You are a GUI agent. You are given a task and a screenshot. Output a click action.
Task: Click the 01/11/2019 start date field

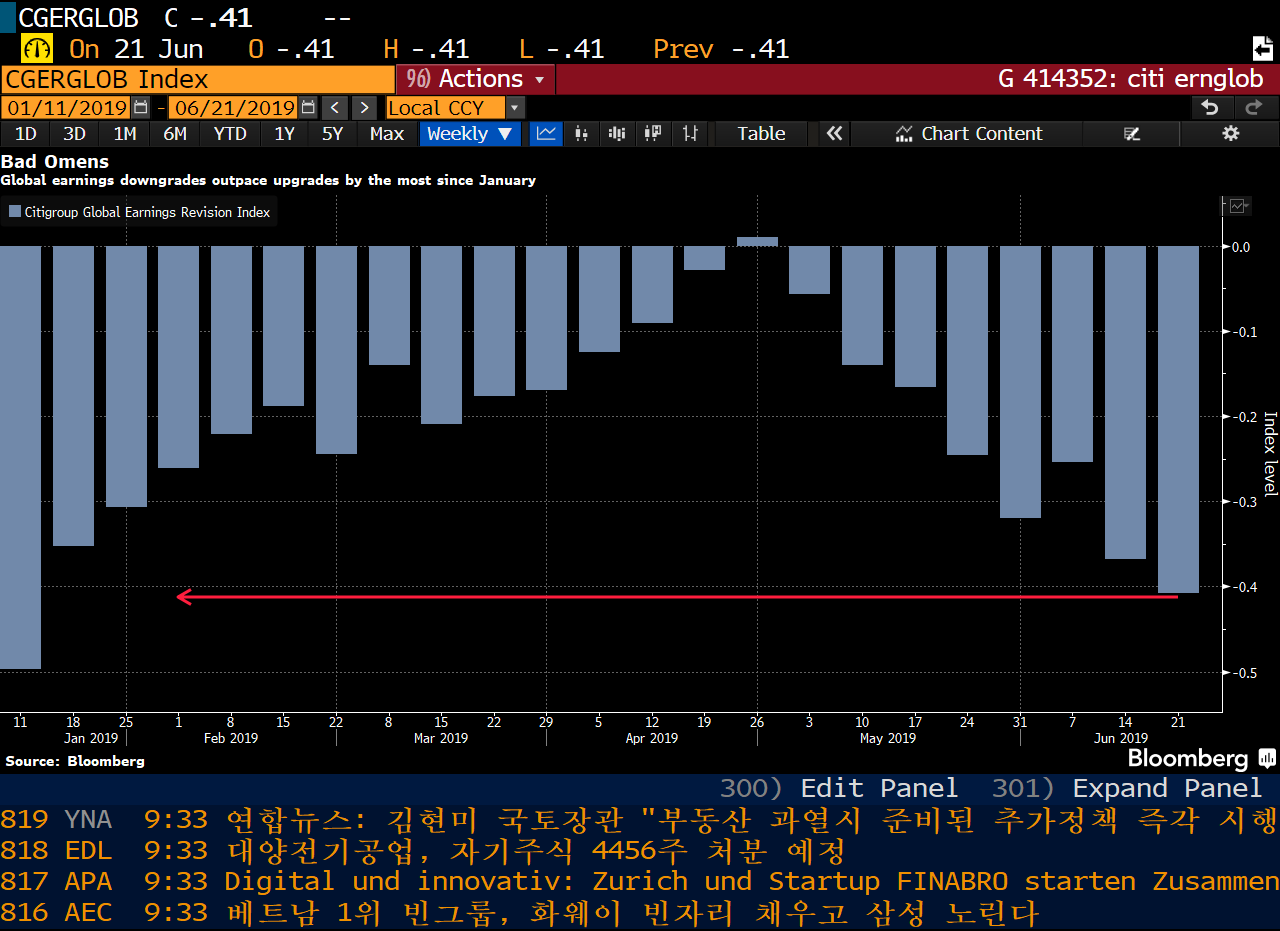[x=67, y=108]
